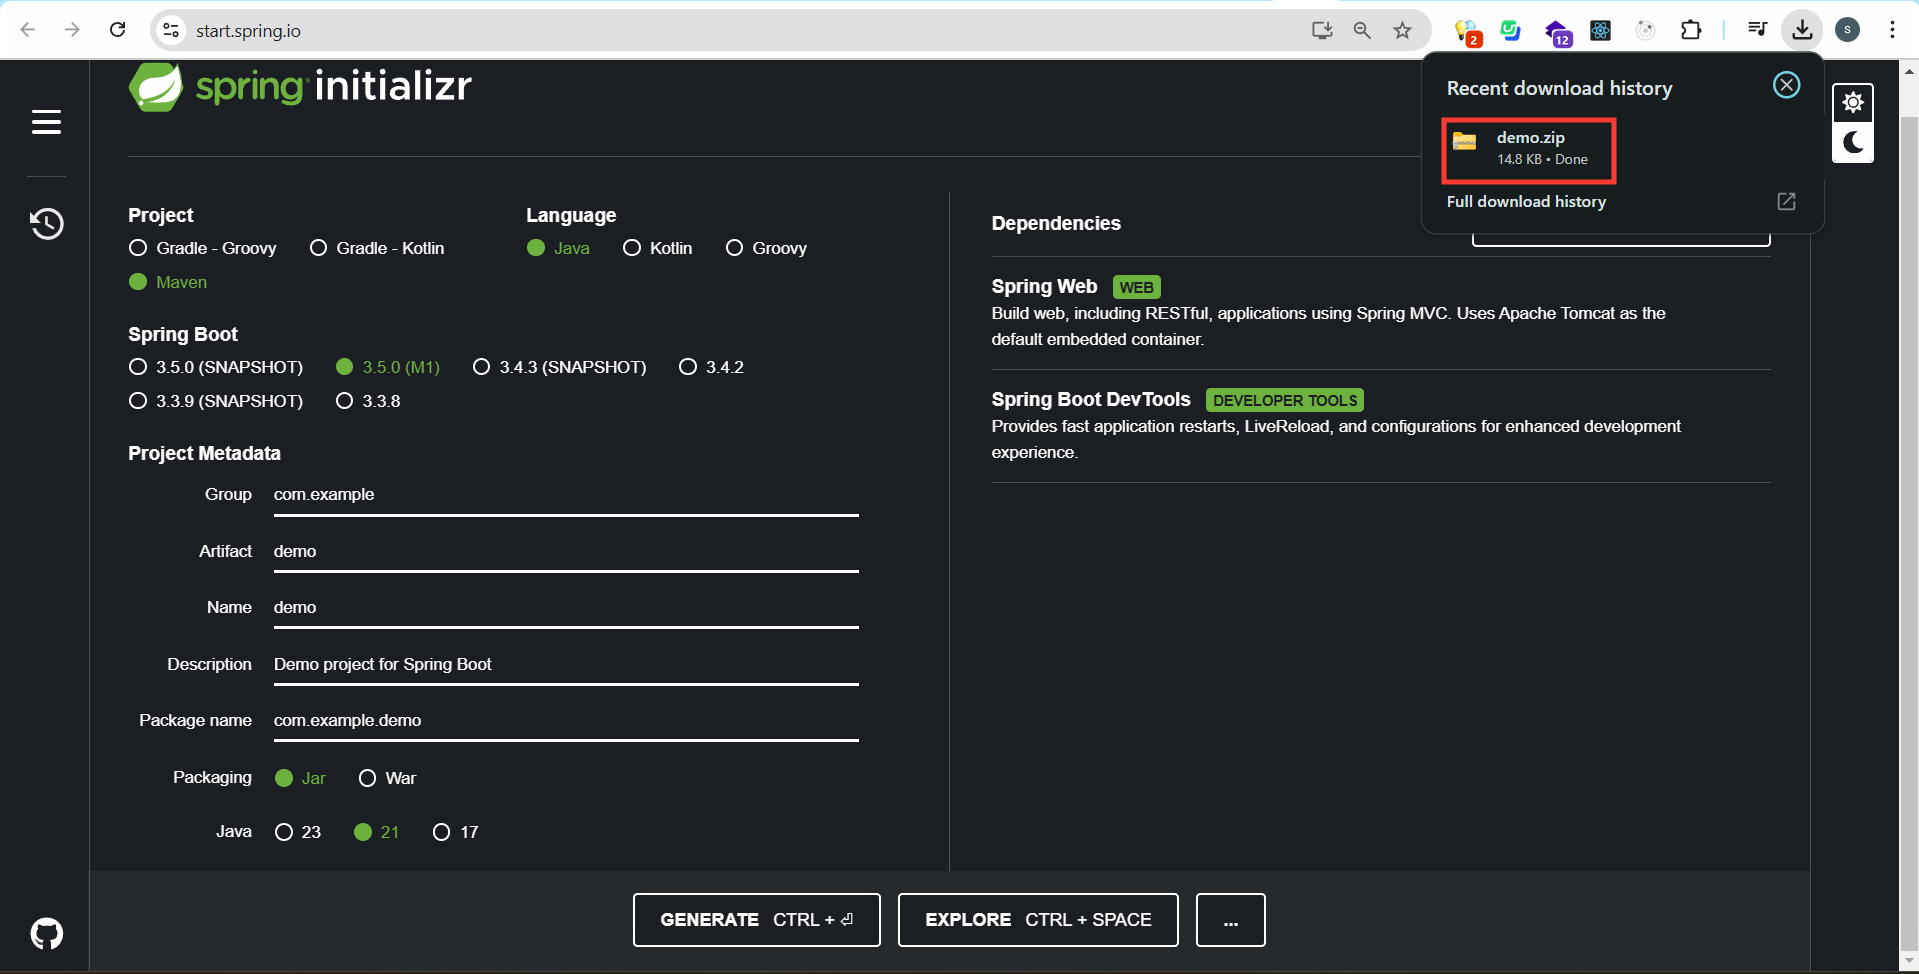Open the media control icon

pyautogui.click(x=1757, y=30)
